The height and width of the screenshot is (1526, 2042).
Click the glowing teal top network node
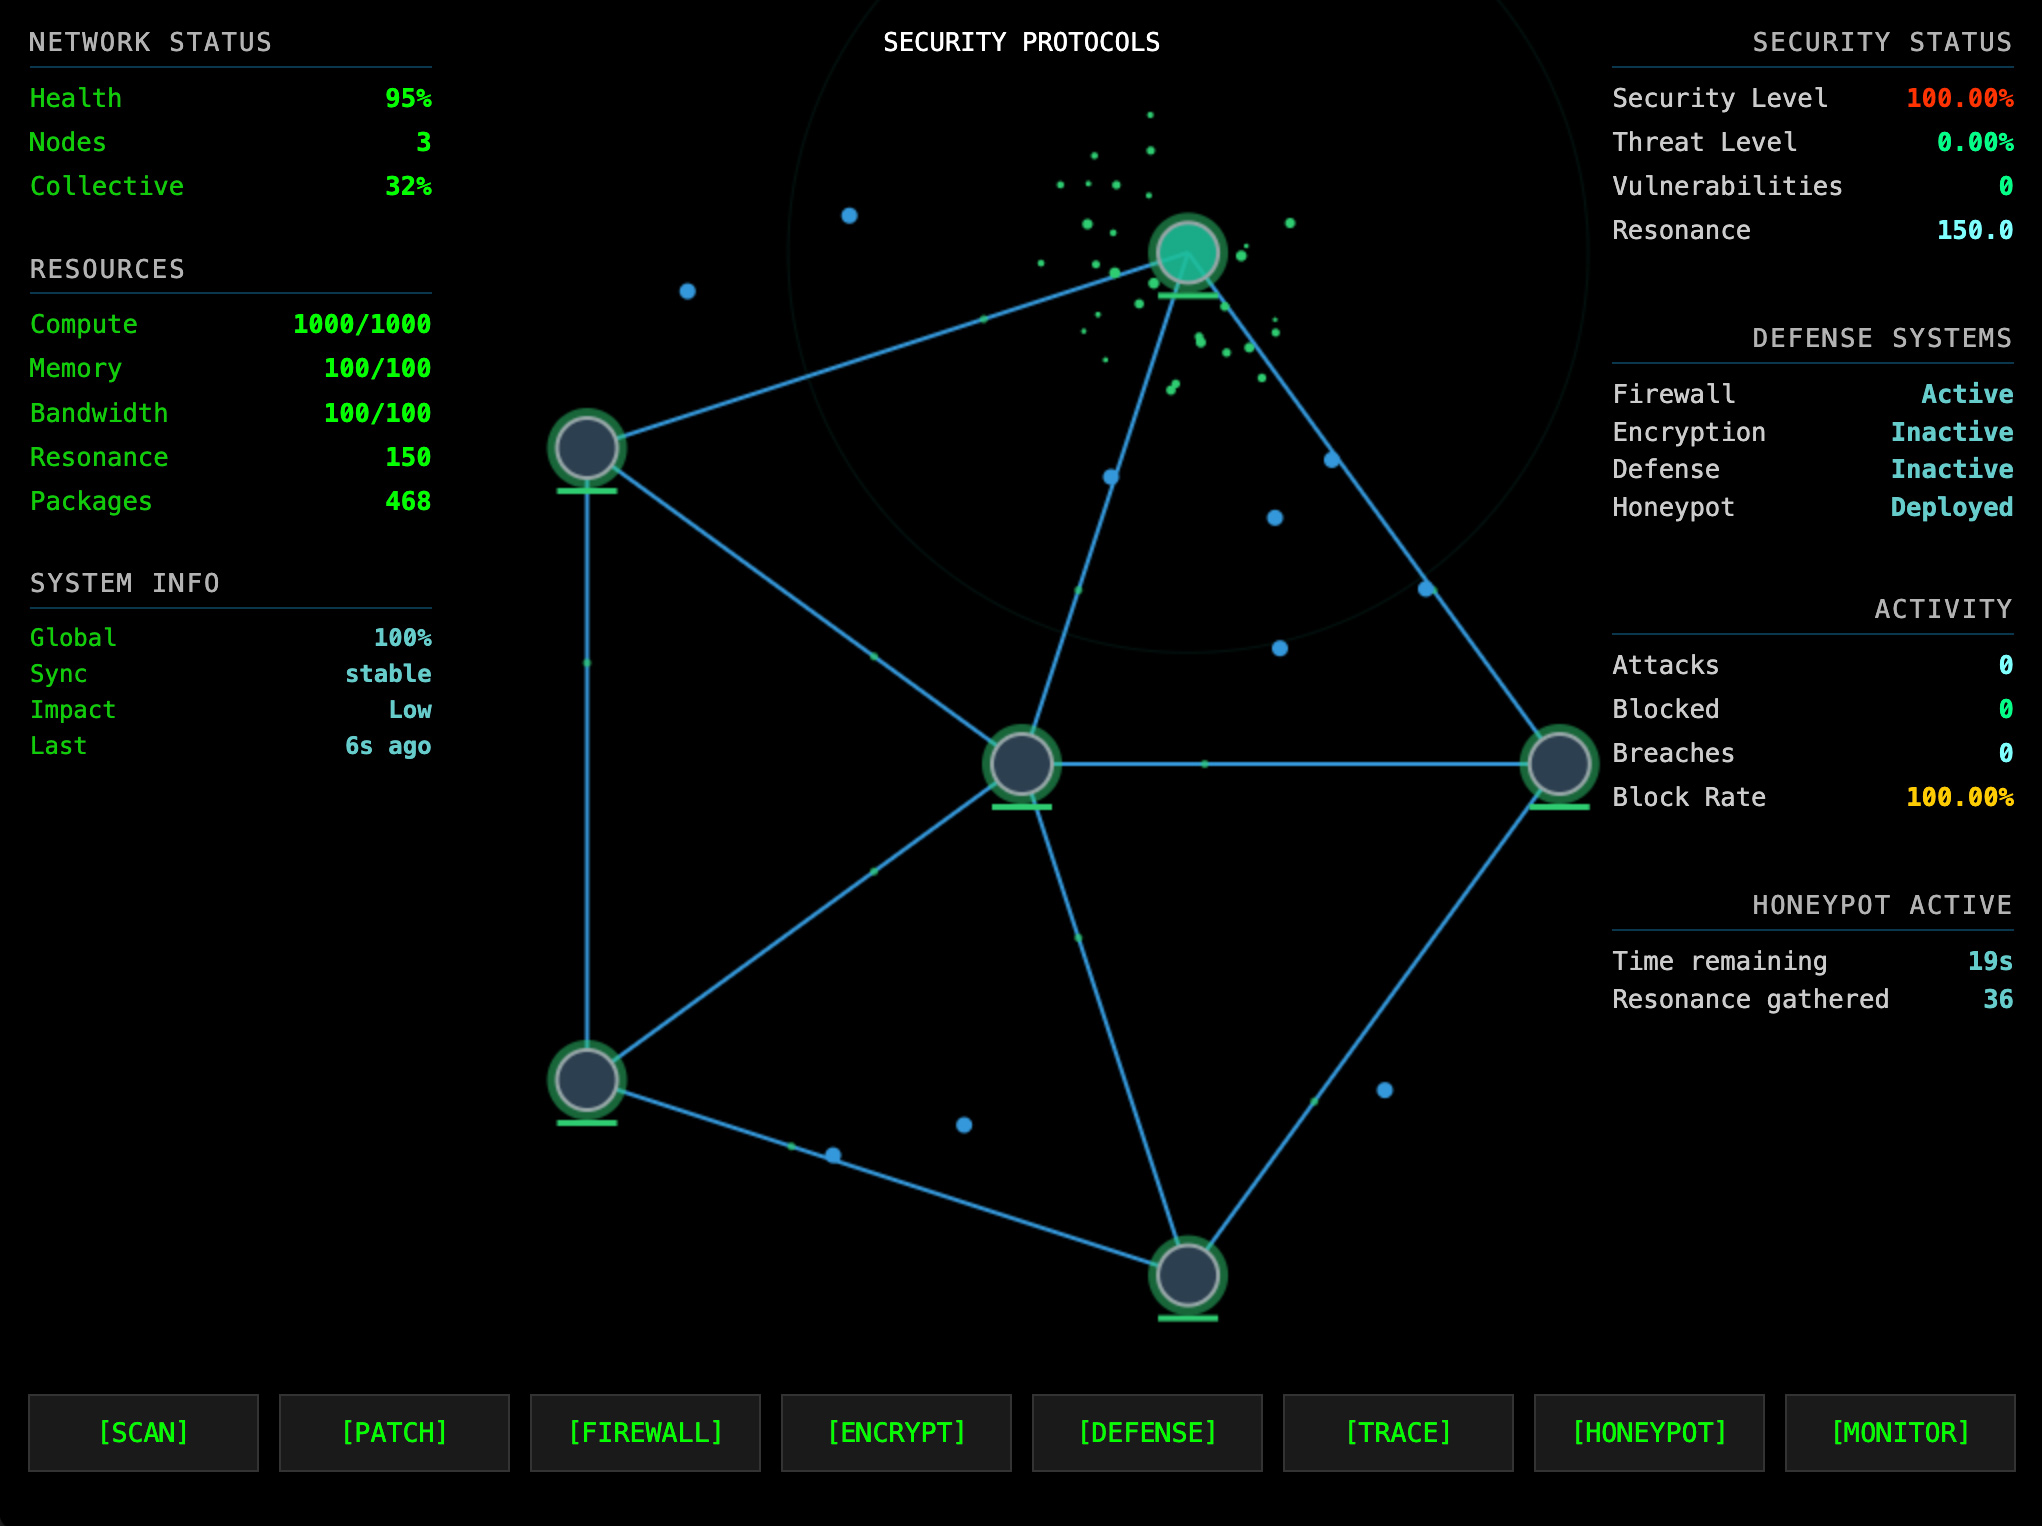pyautogui.click(x=1187, y=252)
